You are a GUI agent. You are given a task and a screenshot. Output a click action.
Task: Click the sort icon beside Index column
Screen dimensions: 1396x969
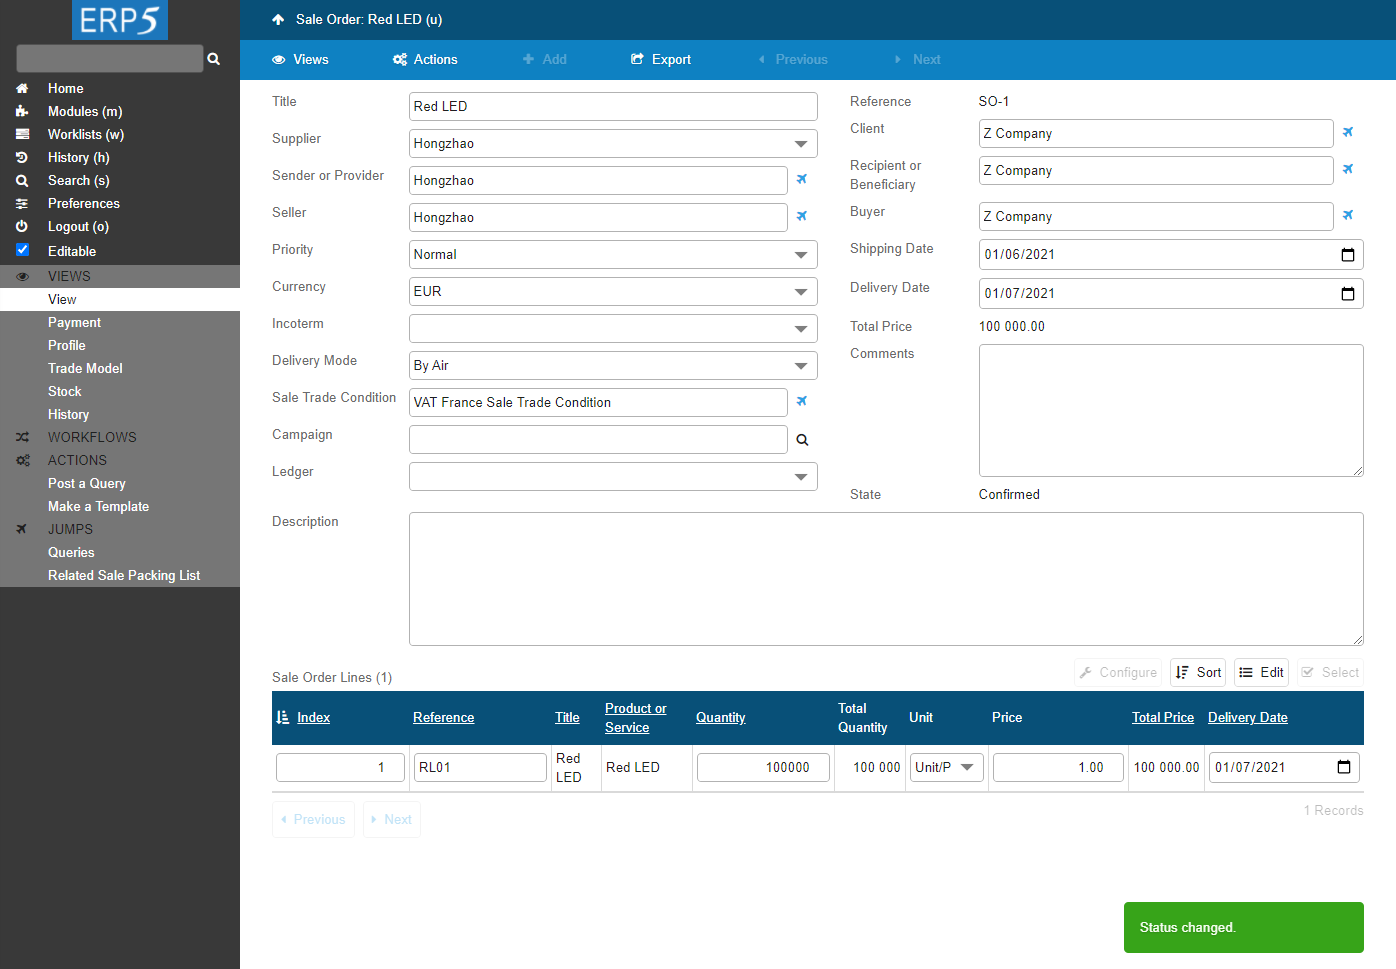click(282, 717)
